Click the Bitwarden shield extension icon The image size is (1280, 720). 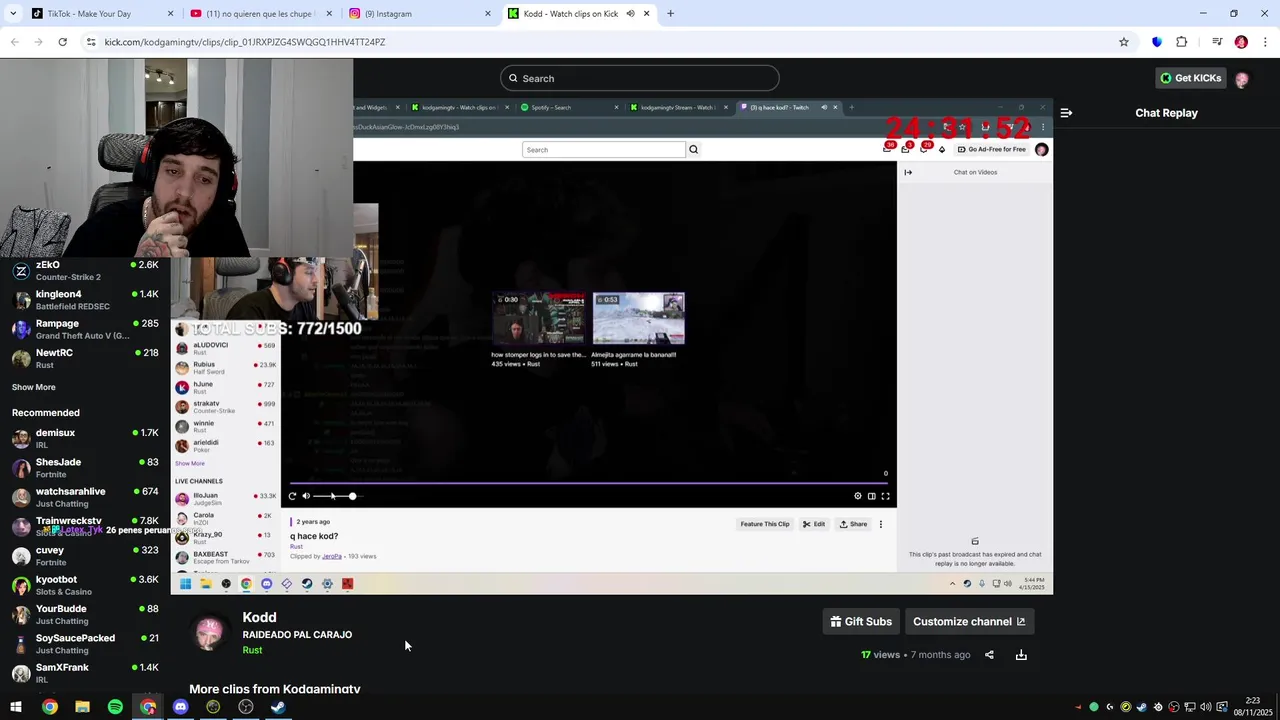pyautogui.click(x=1157, y=42)
